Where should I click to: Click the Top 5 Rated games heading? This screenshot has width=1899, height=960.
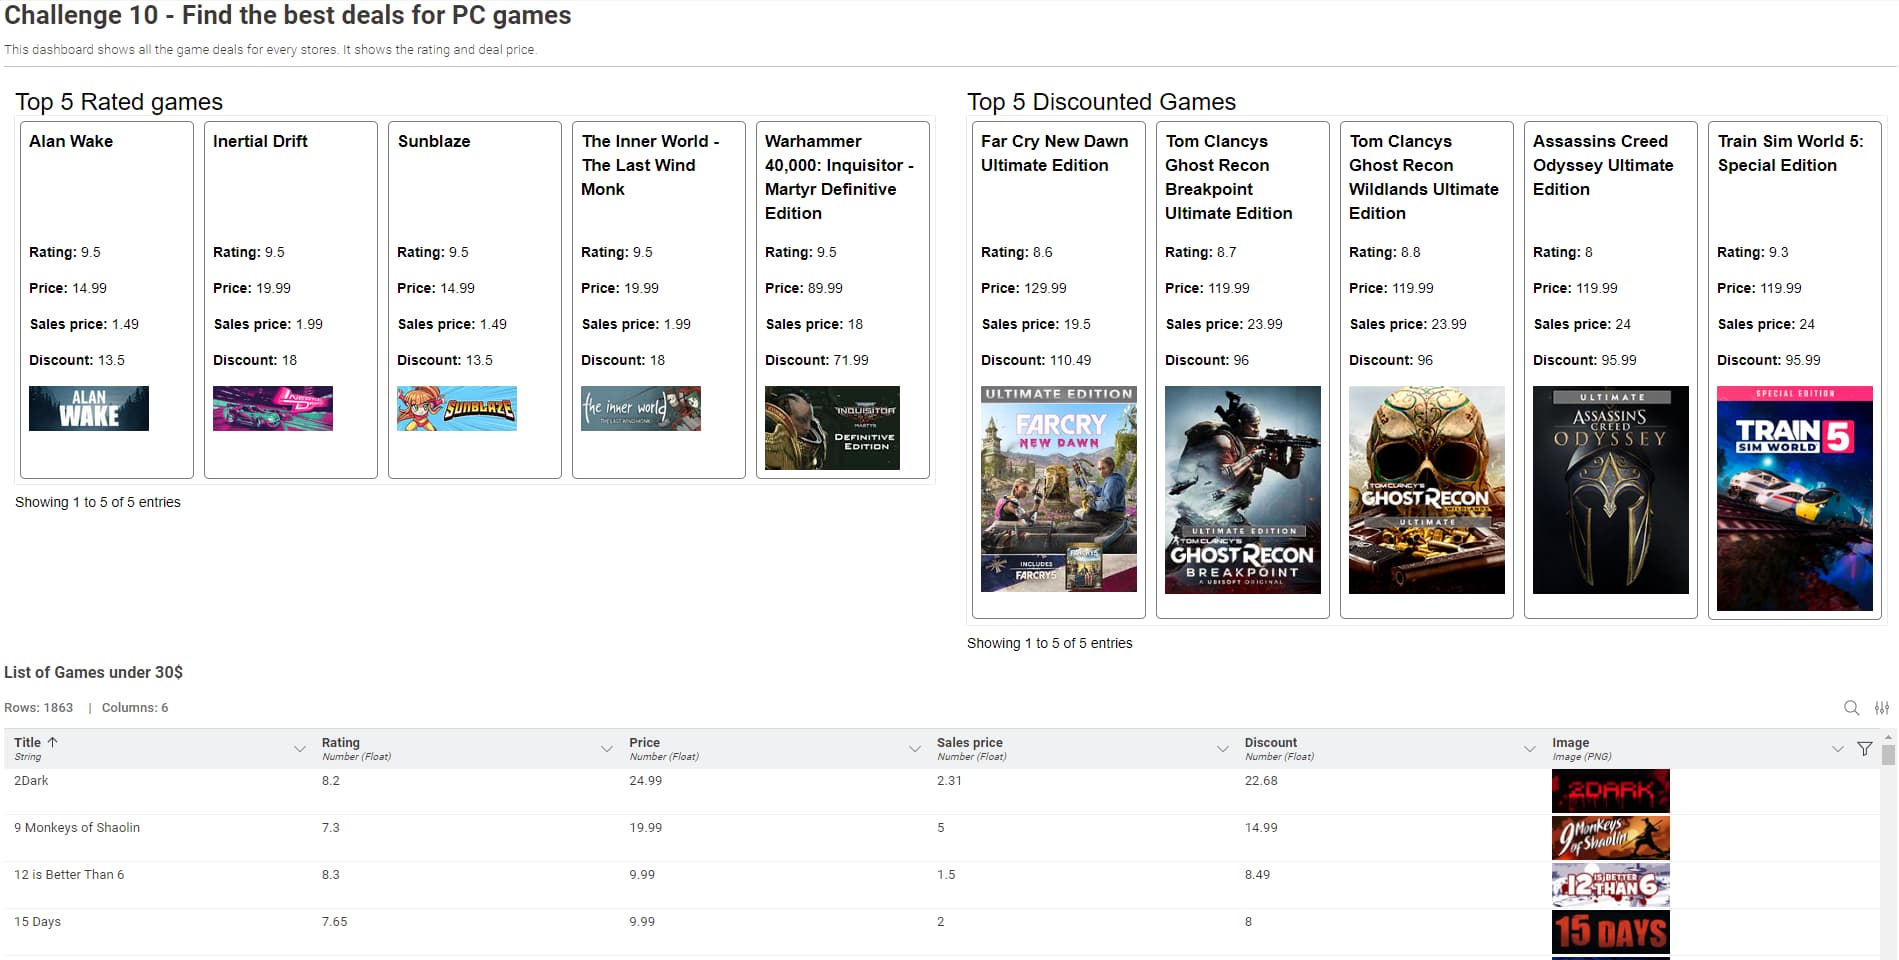(119, 102)
